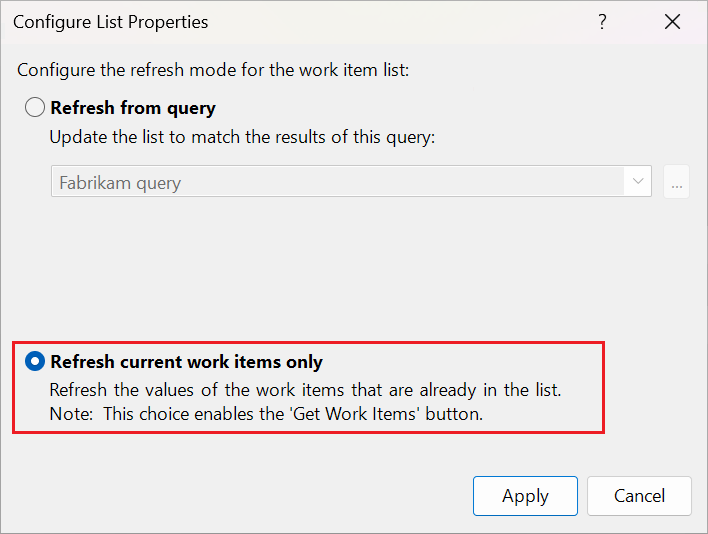Screen dimensions: 708x534
Task: Click the Fabrikam query combo box field
Action: 338,183
